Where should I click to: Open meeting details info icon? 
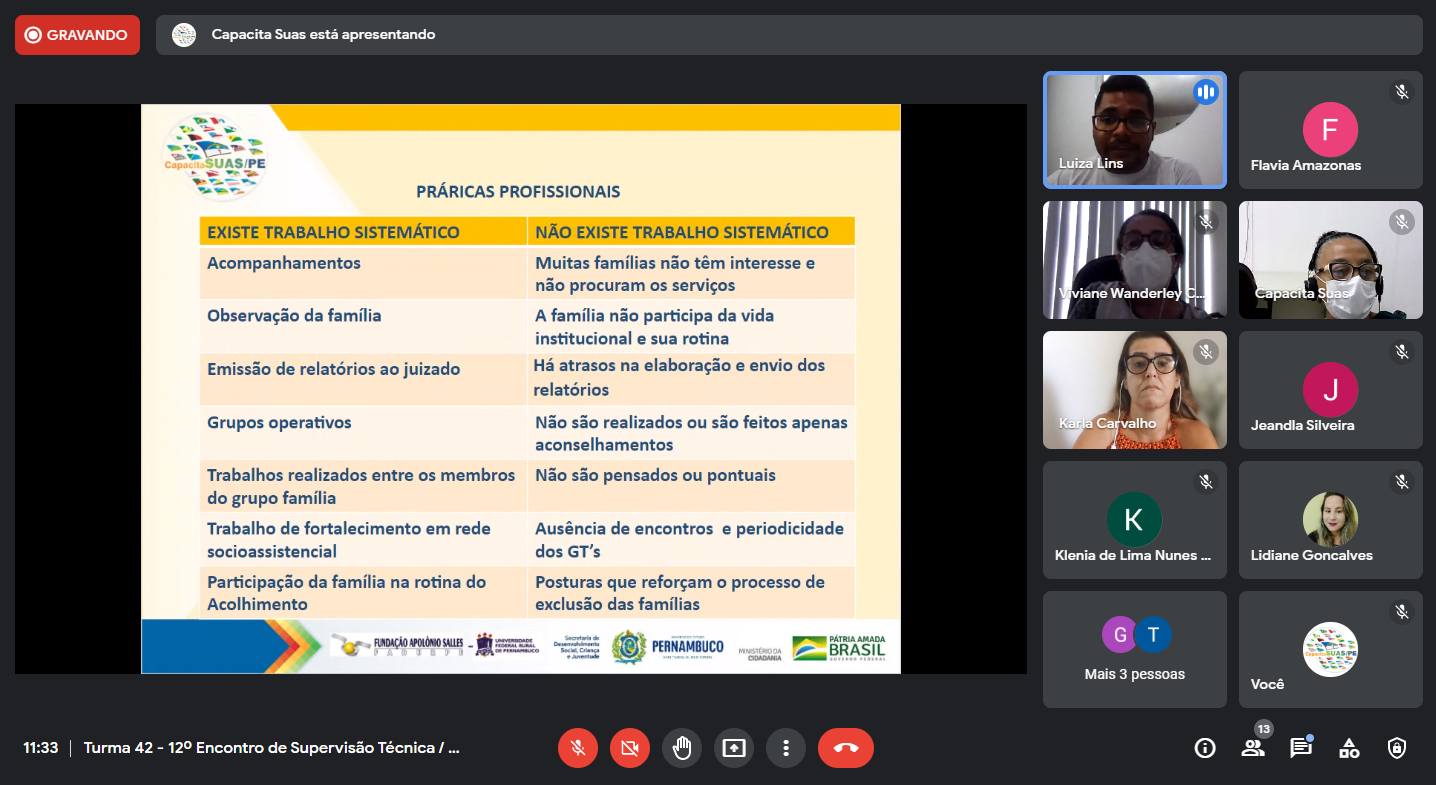(x=1205, y=748)
